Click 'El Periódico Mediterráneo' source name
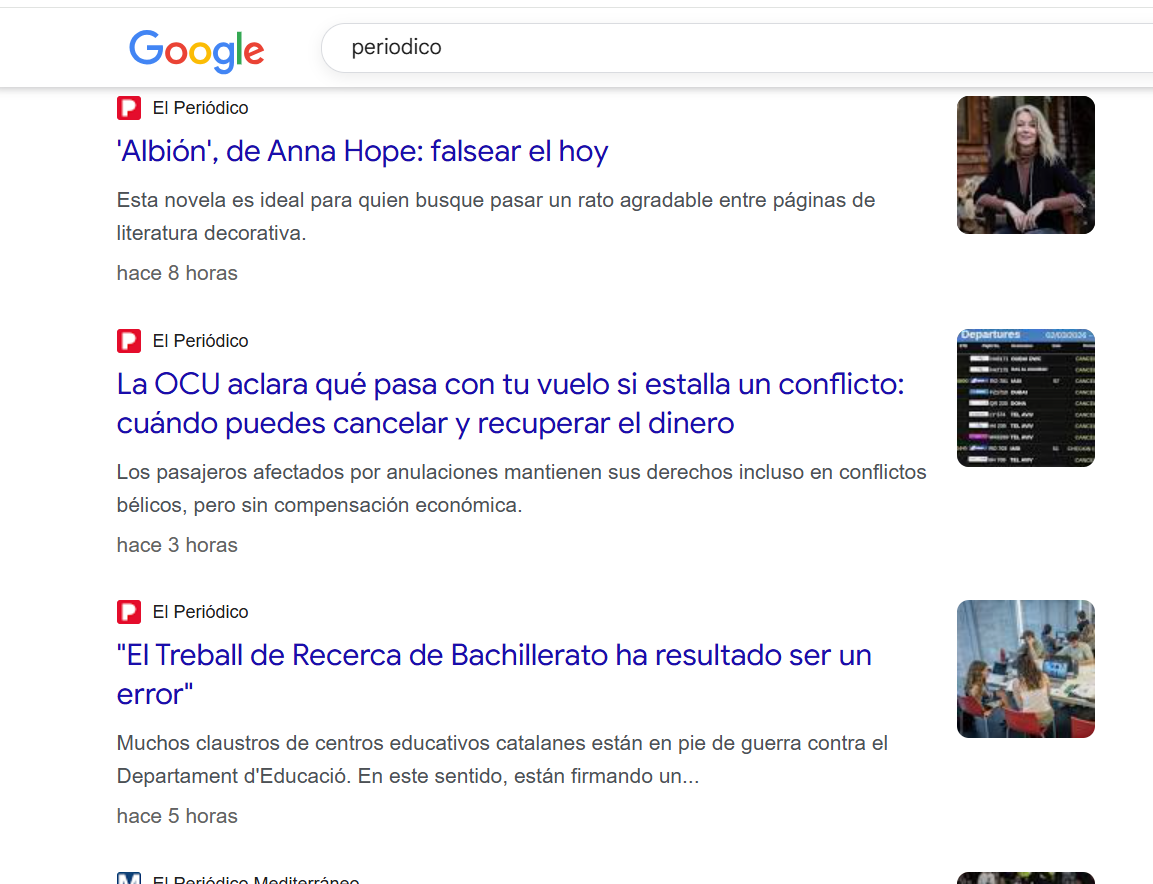The width and height of the screenshot is (1153, 884). [x=256, y=880]
